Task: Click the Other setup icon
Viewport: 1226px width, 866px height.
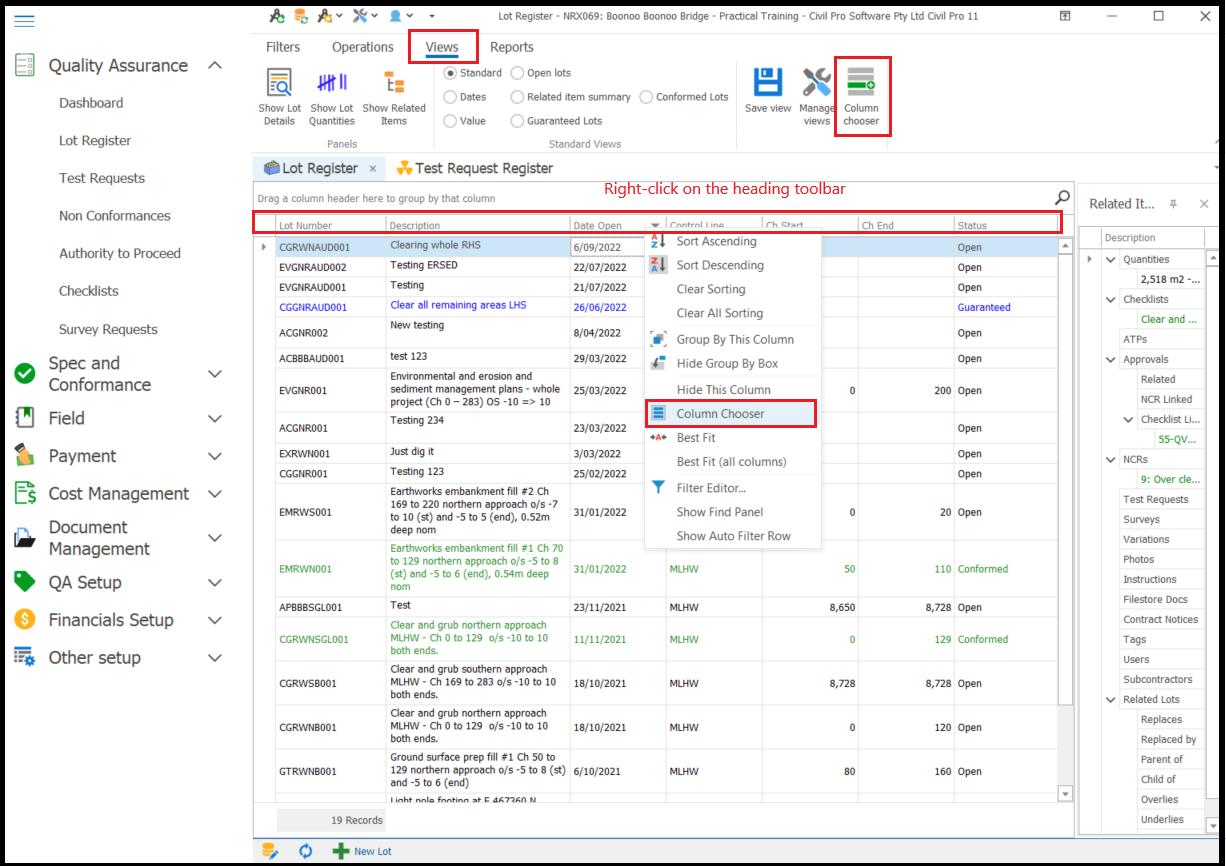Action: pyautogui.click(x=25, y=657)
